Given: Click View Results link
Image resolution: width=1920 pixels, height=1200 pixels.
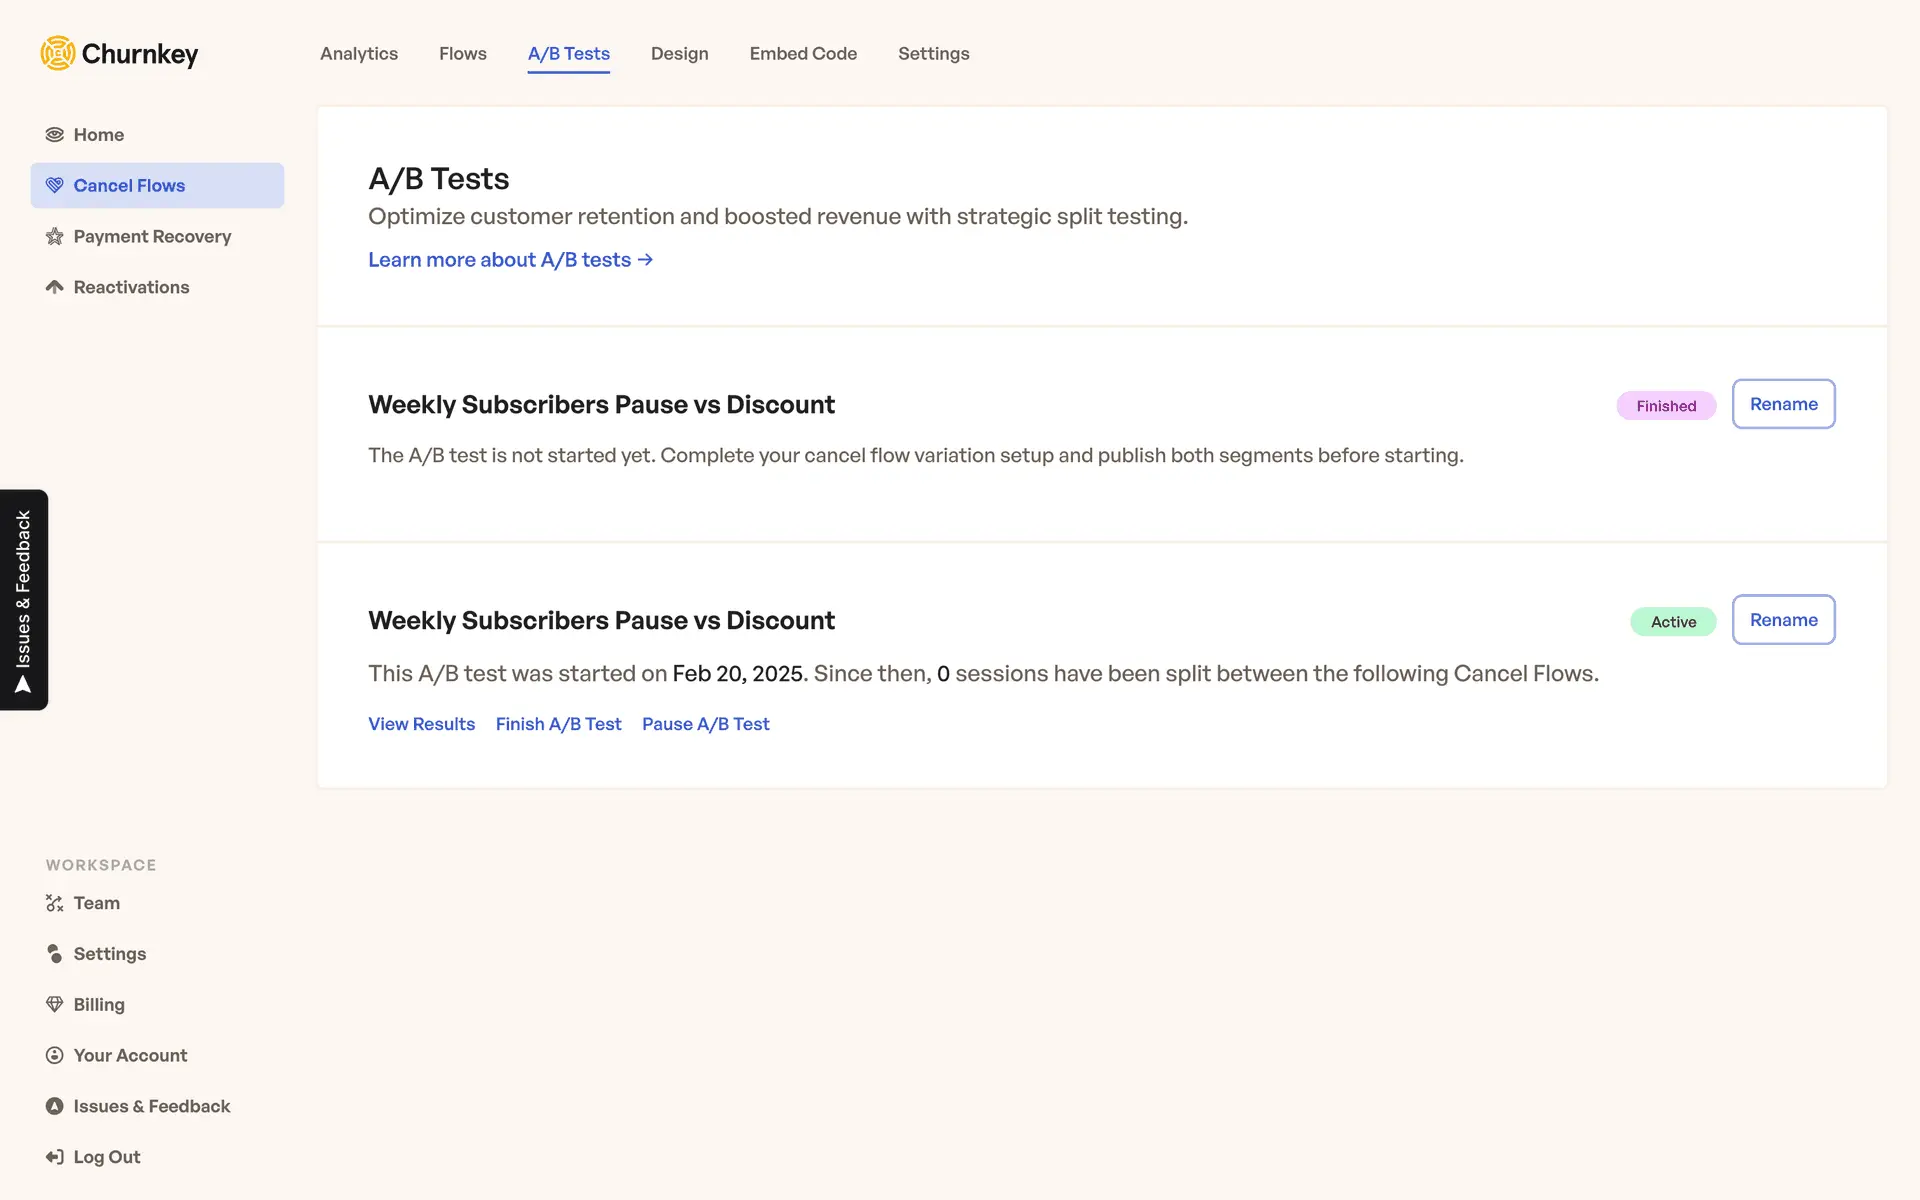Looking at the screenshot, I should pyautogui.click(x=421, y=724).
